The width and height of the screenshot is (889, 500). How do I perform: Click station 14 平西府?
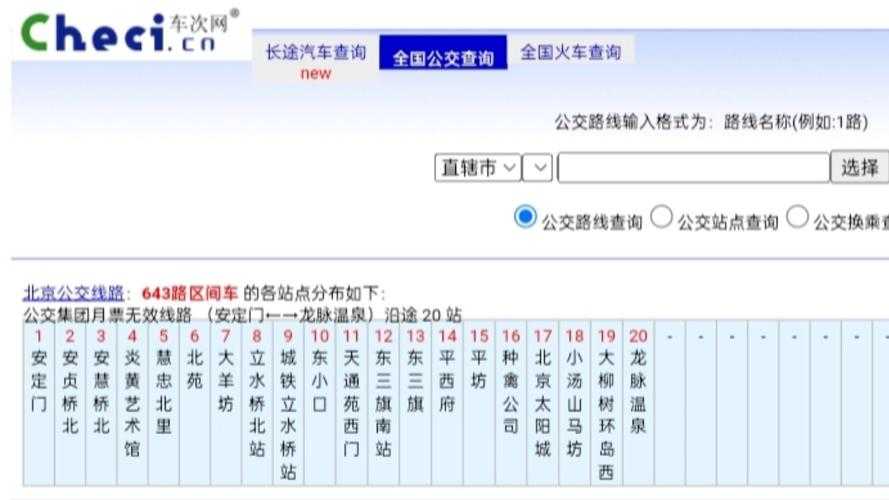[x=447, y=380]
